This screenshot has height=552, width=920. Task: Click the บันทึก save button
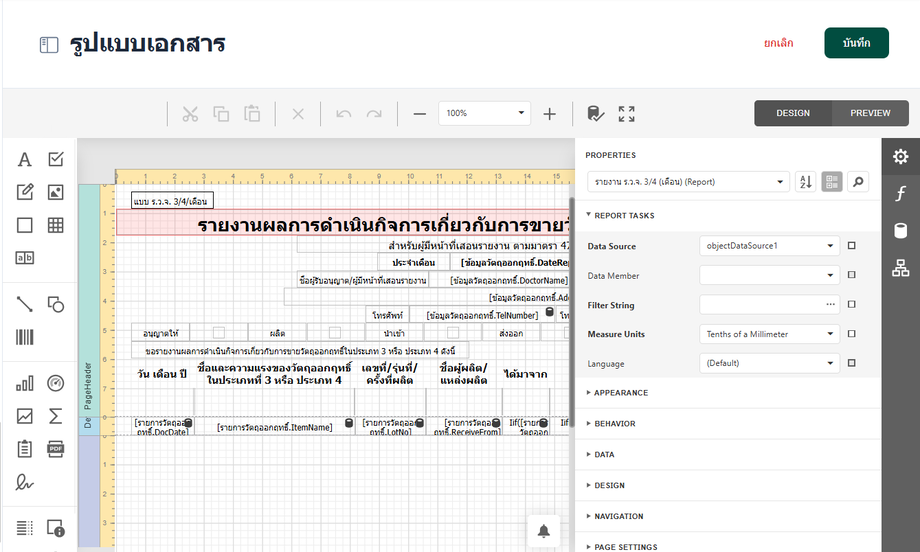(x=857, y=43)
